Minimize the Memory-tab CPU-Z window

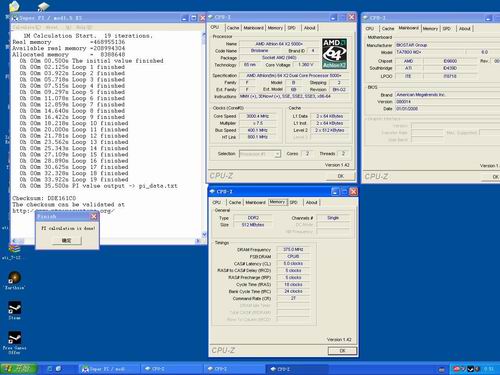tap(335, 191)
